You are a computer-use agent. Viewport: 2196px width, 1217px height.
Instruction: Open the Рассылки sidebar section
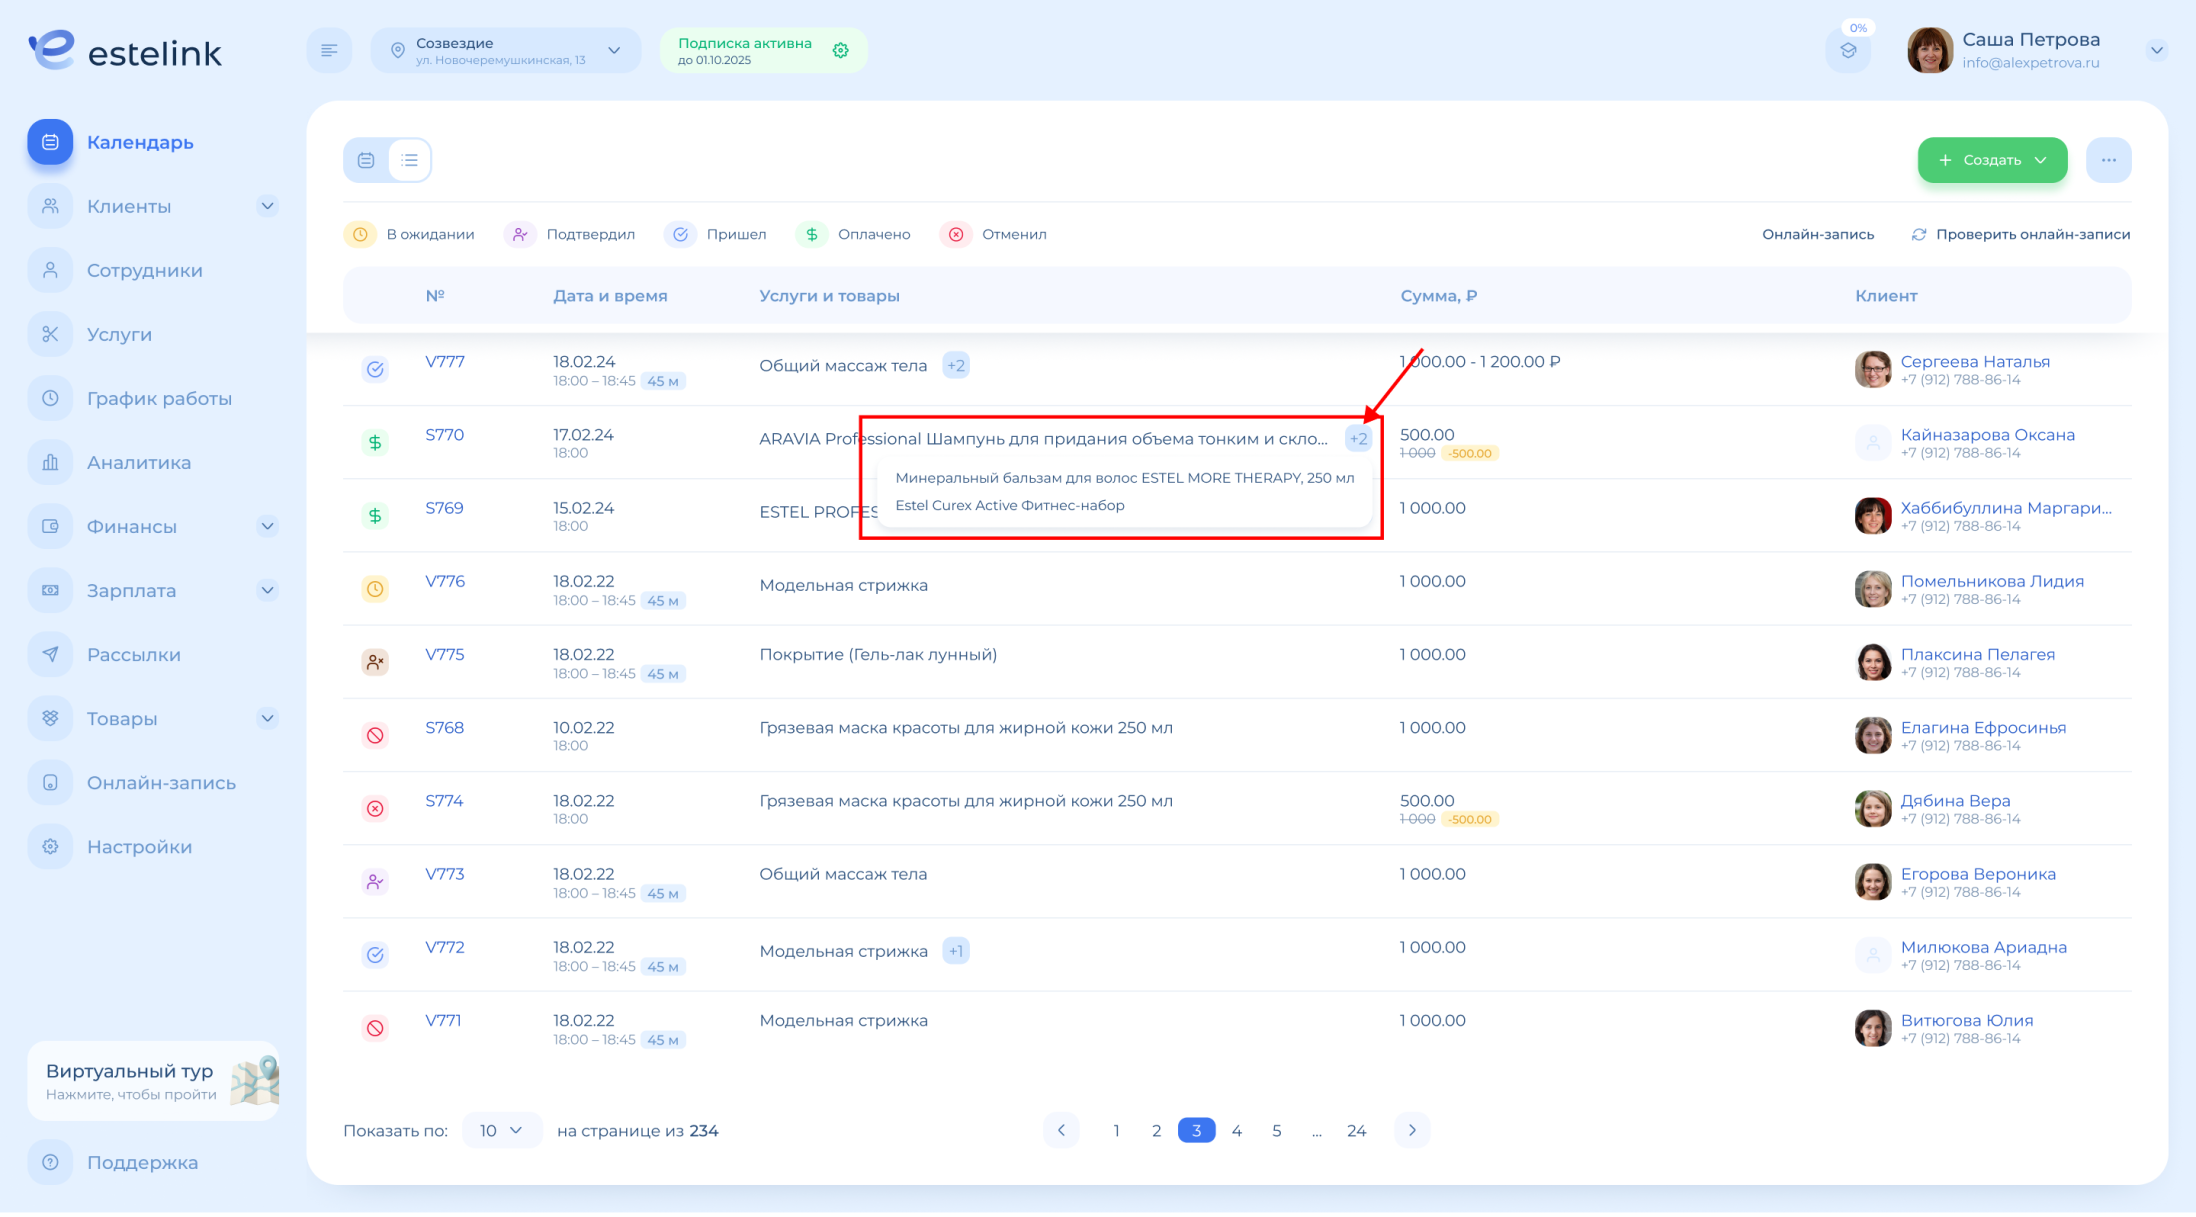coord(134,654)
